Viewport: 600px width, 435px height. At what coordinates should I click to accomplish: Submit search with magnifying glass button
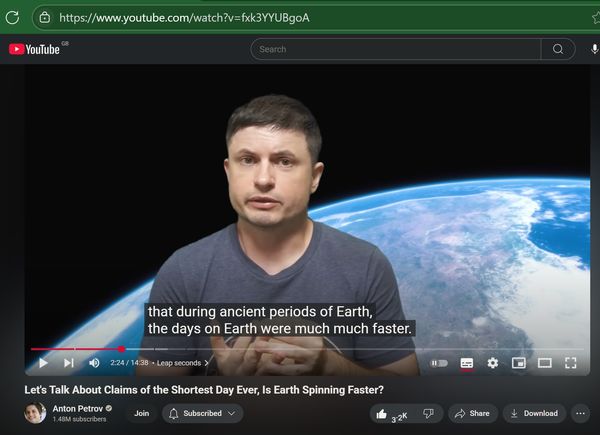tap(558, 49)
